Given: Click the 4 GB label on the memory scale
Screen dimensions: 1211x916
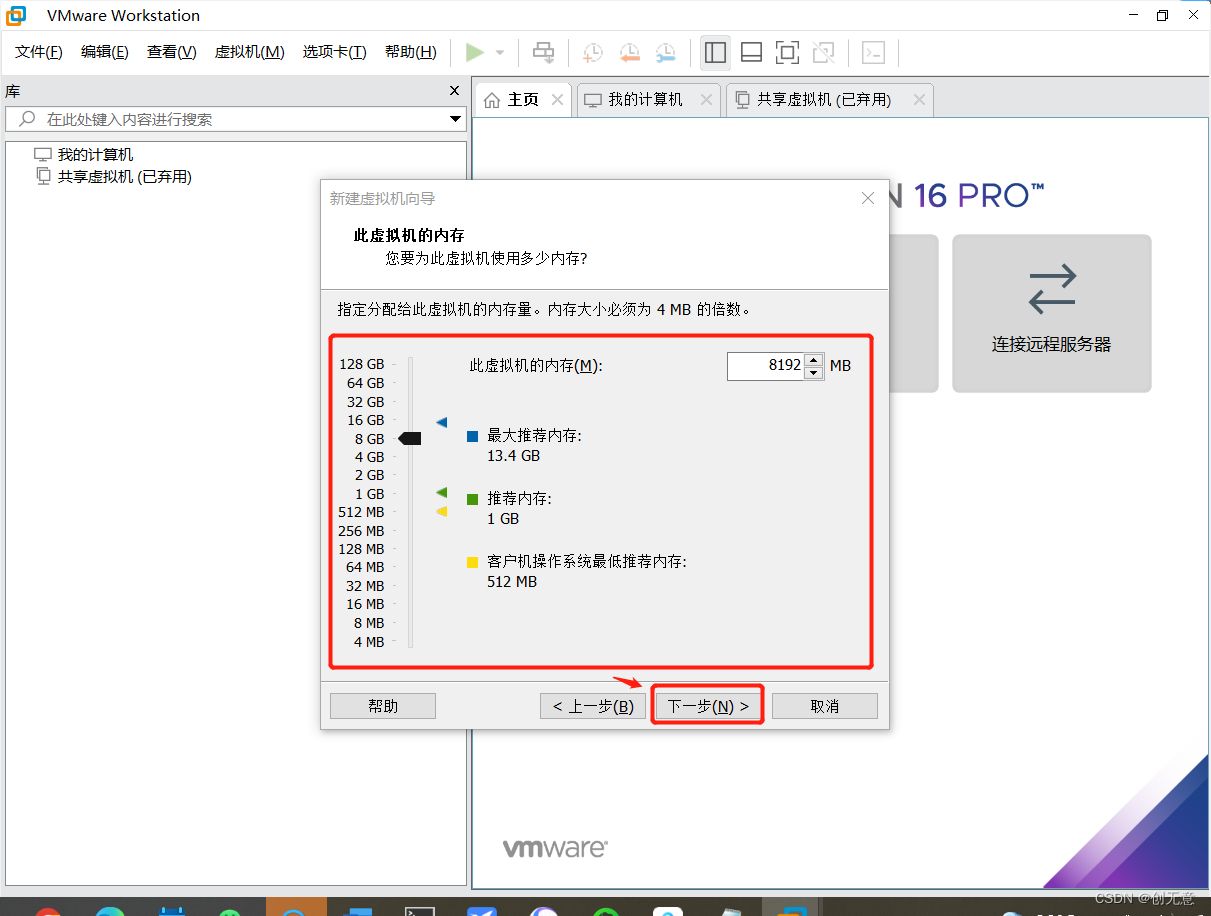Looking at the screenshot, I should [369, 457].
